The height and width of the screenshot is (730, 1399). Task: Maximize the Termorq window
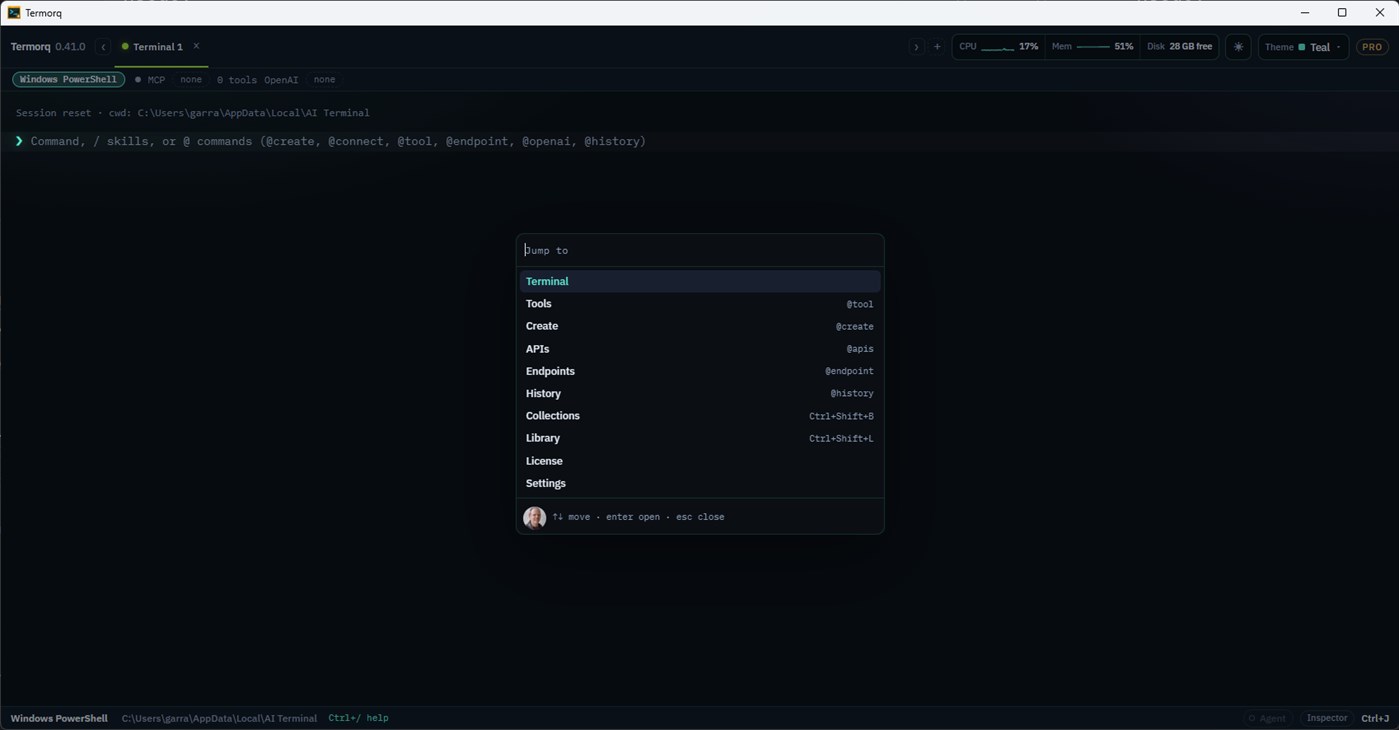coord(1342,13)
